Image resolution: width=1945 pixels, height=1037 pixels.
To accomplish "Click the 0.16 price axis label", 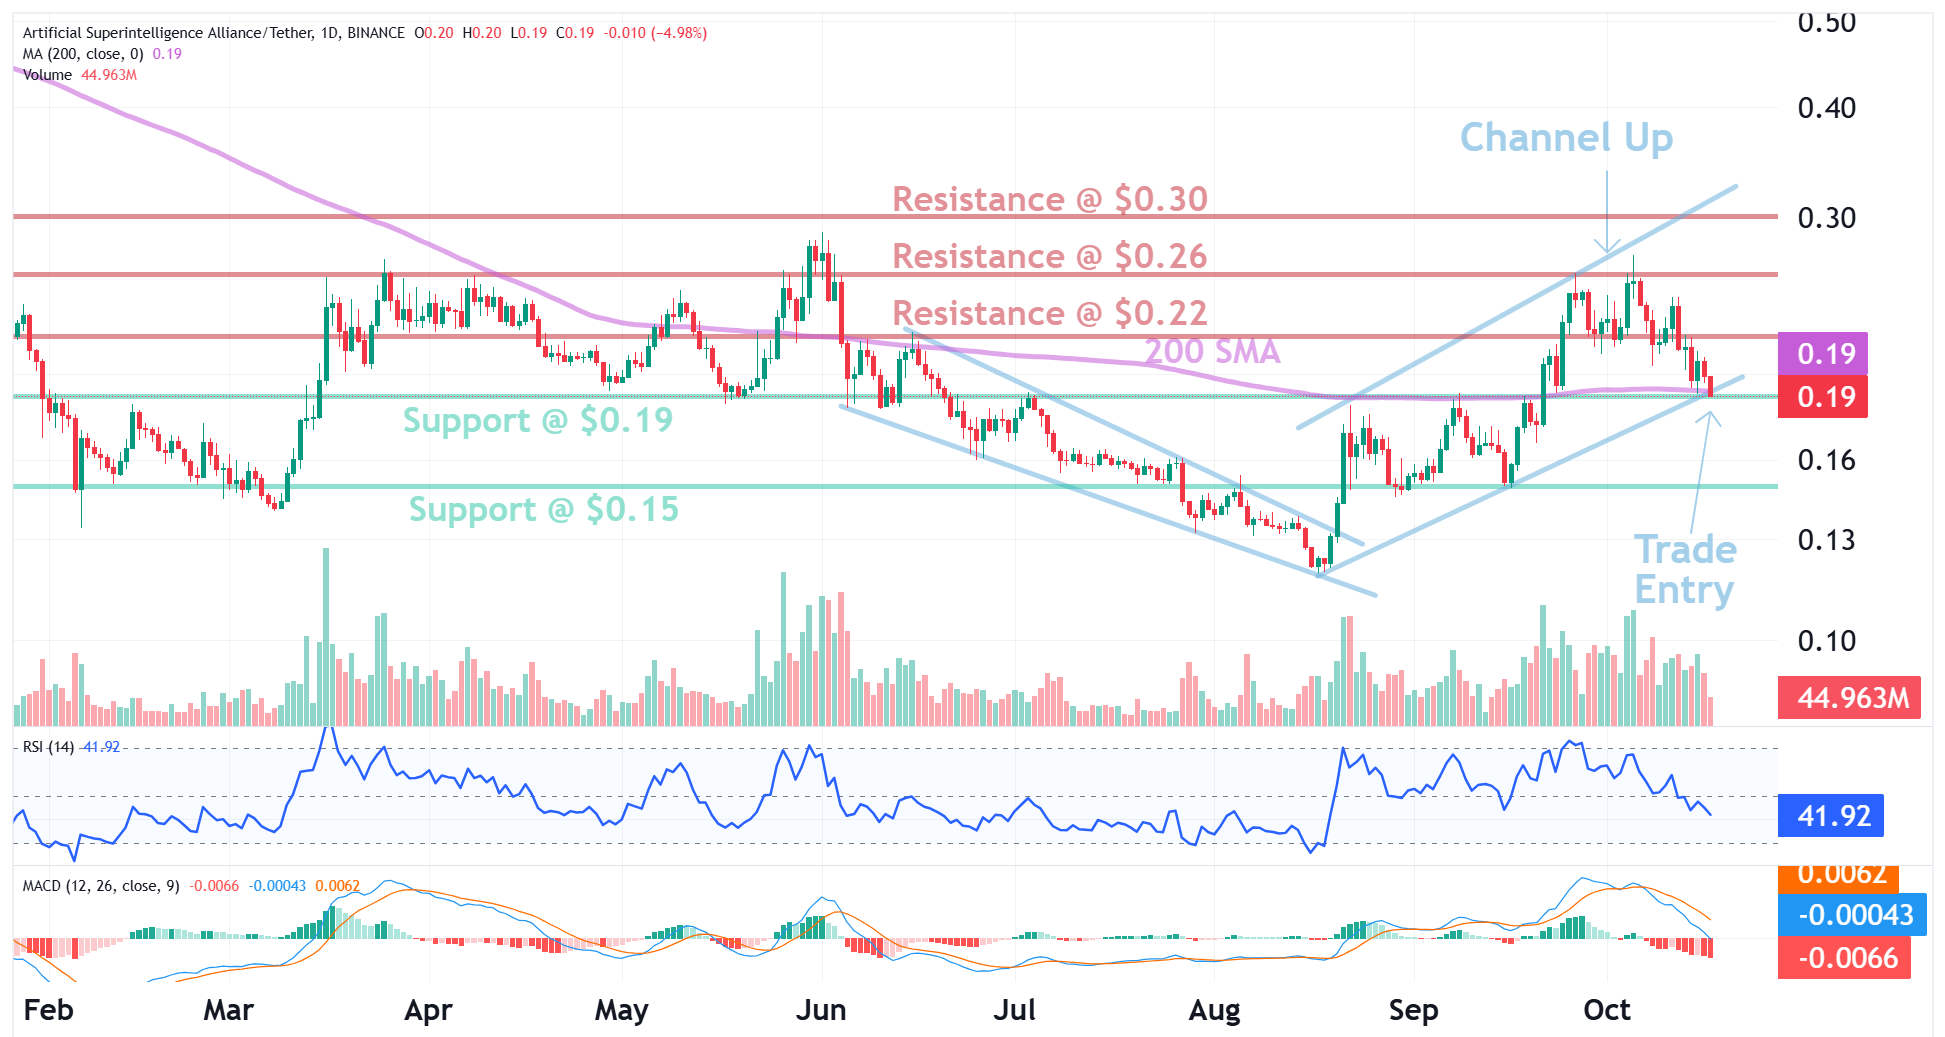I will [1826, 460].
